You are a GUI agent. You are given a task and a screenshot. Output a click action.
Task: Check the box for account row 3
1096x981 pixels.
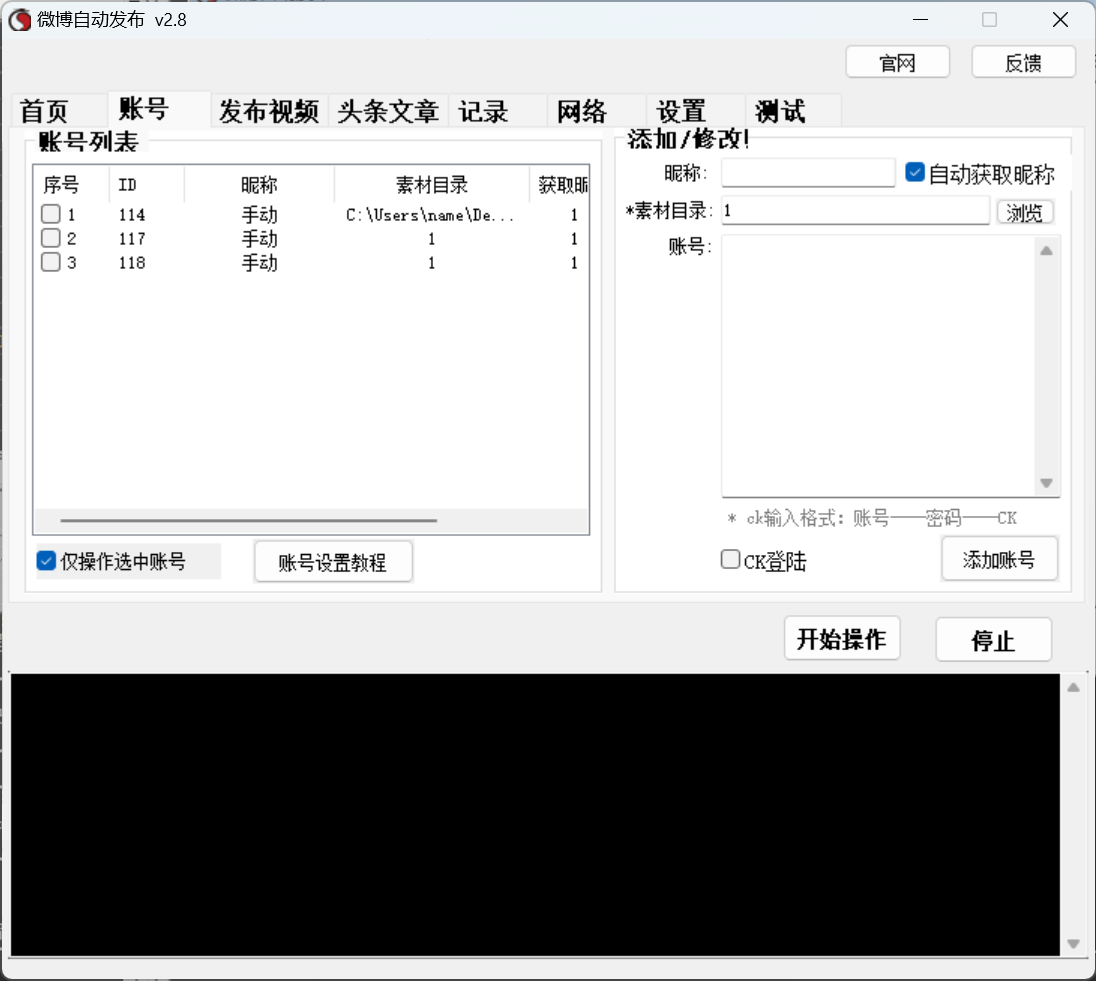[x=50, y=262]
